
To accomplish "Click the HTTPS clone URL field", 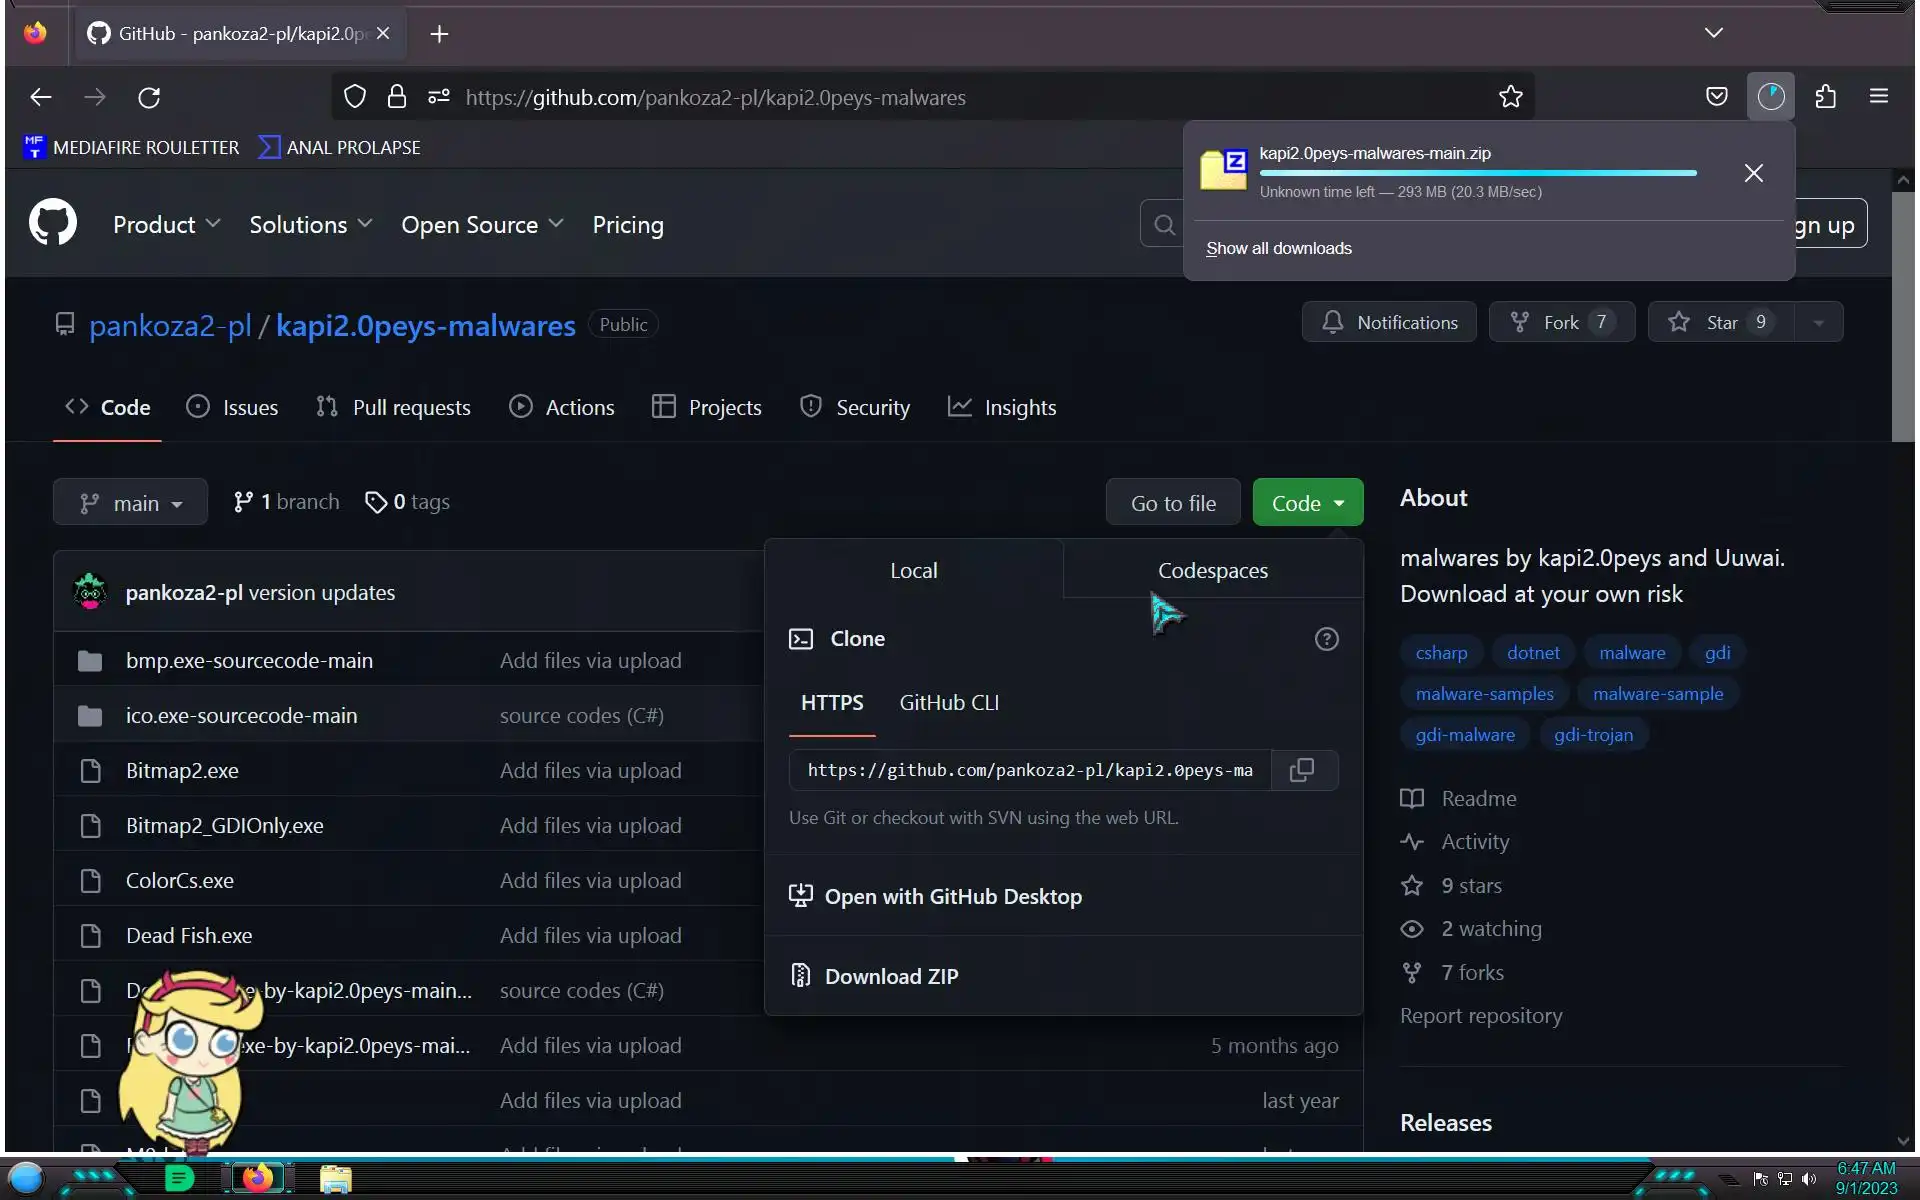I will pos(1029,770).
